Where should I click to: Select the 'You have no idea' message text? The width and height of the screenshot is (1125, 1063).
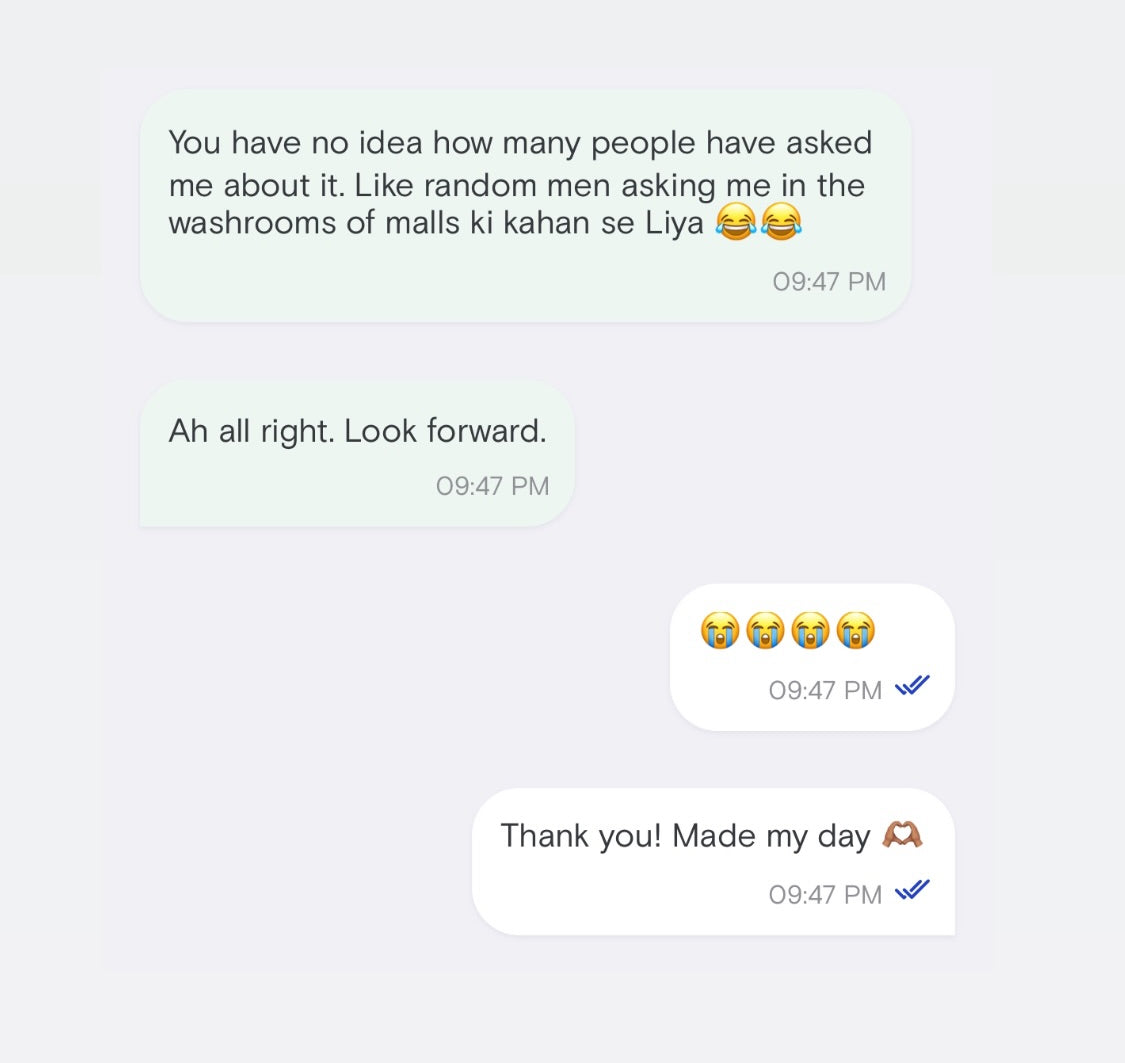pos(519,184)
